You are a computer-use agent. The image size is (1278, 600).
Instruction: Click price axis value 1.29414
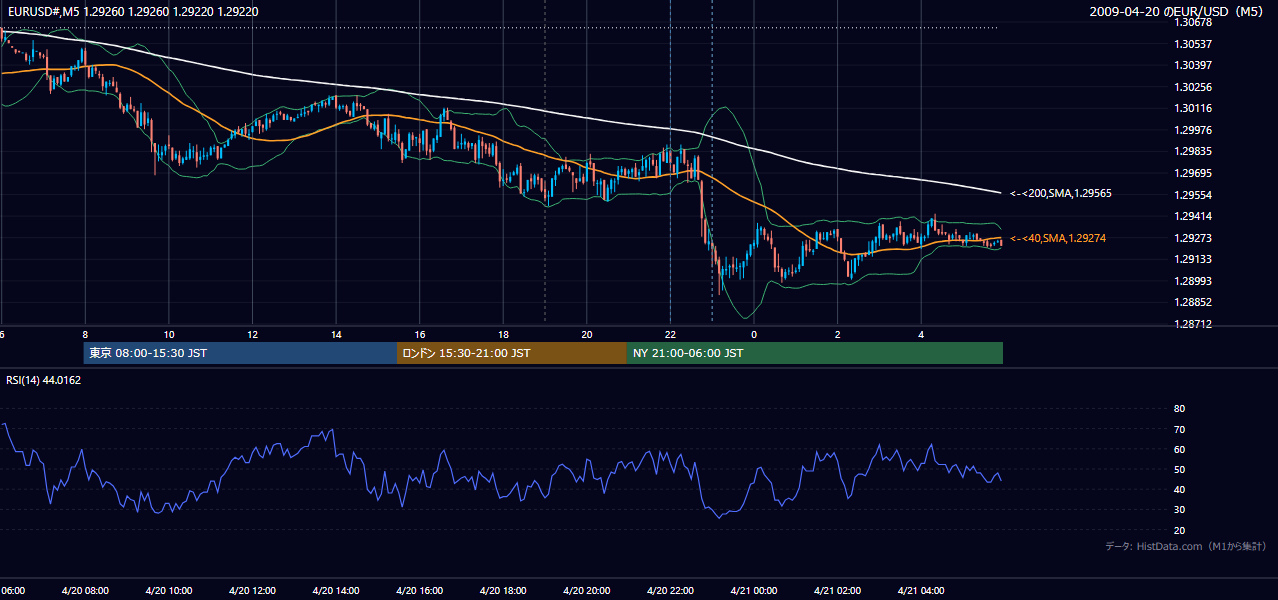click(x=1193, y=216)
